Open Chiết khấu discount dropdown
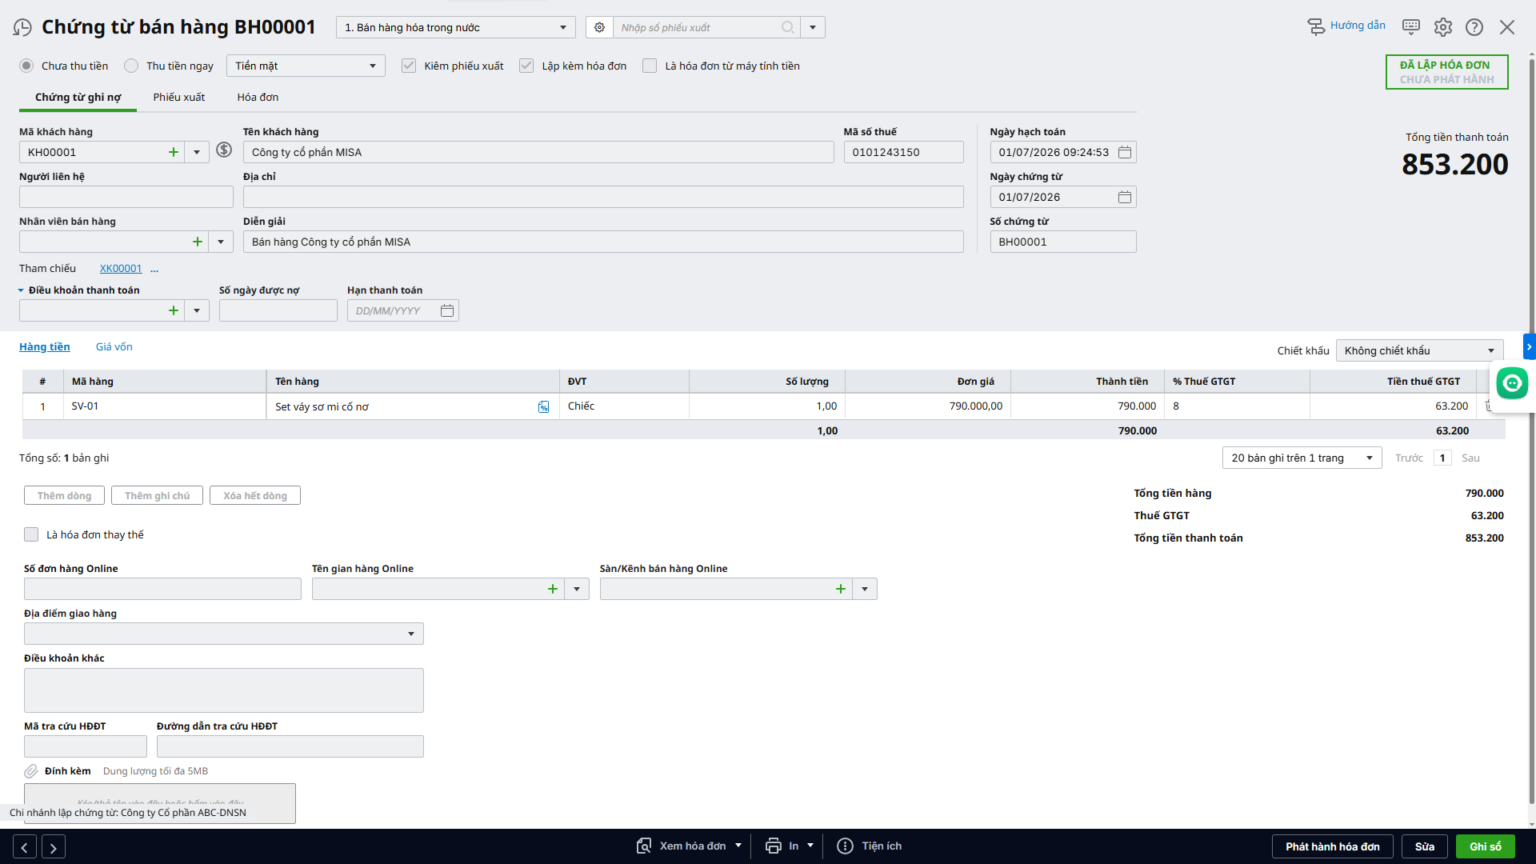The width and height of the screenshot is (1536, 864). point(1419,351)
